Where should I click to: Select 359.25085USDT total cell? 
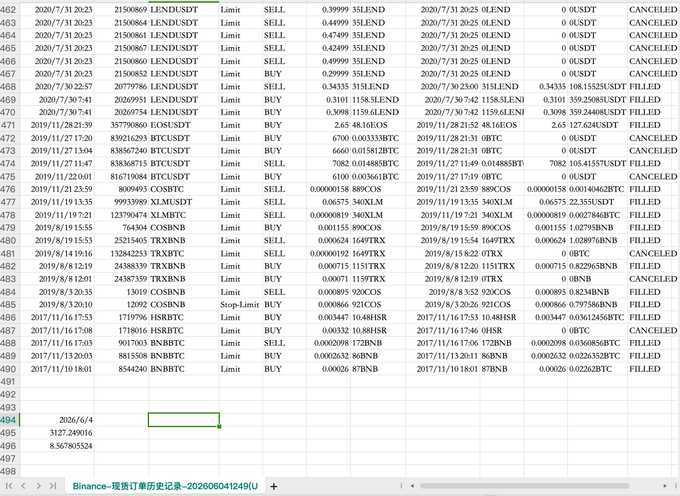coord(597,100)
